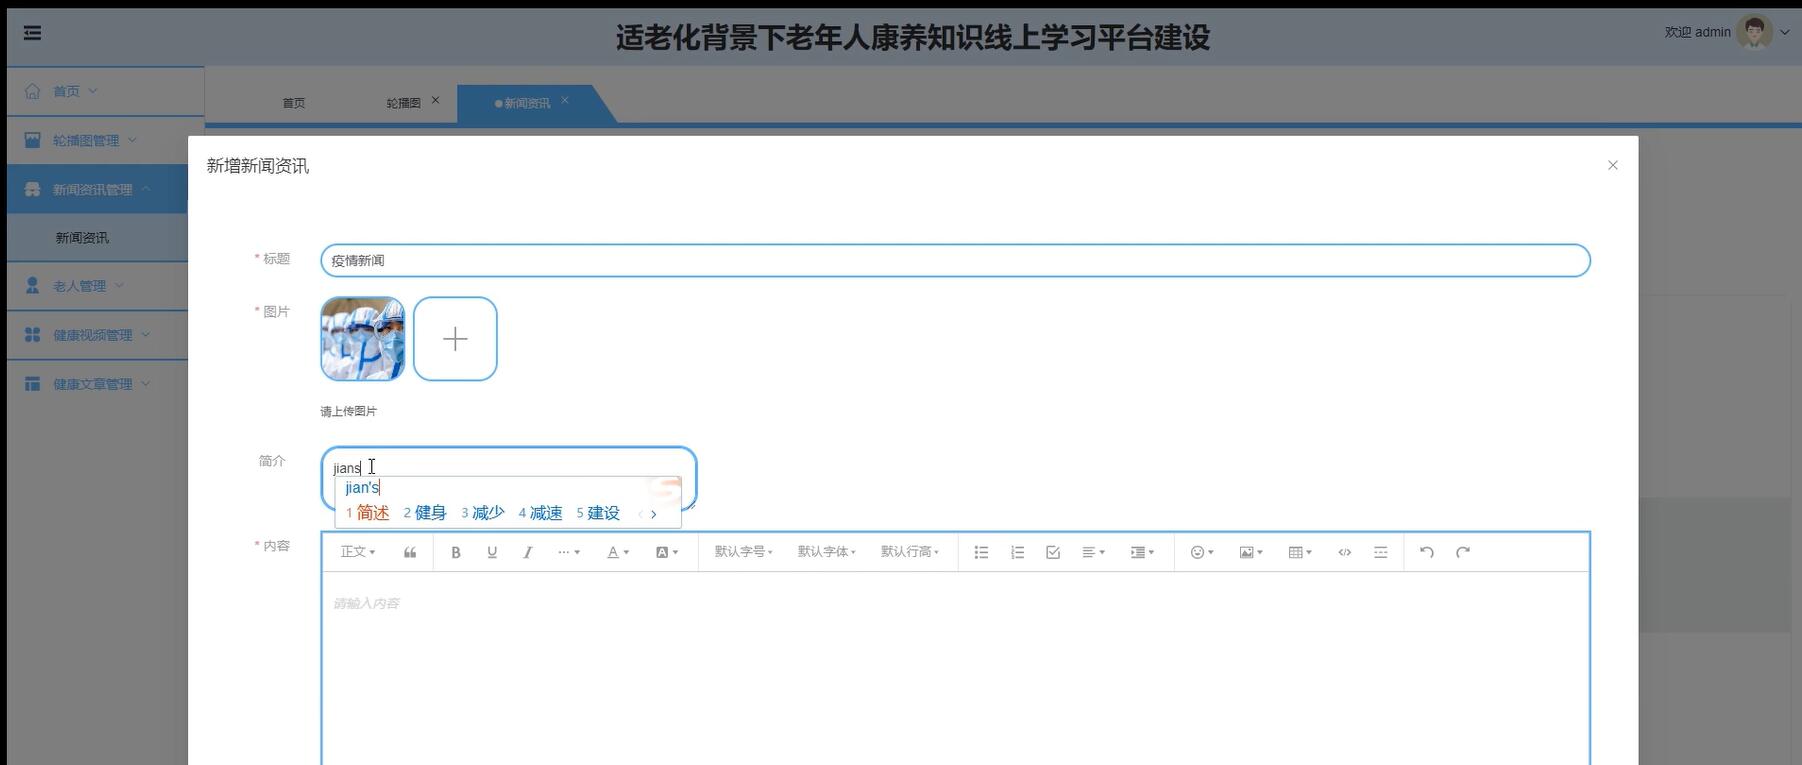Insert a blockquote in the editor
This screenshot has height=765, width=1802.
coord(410,552)
